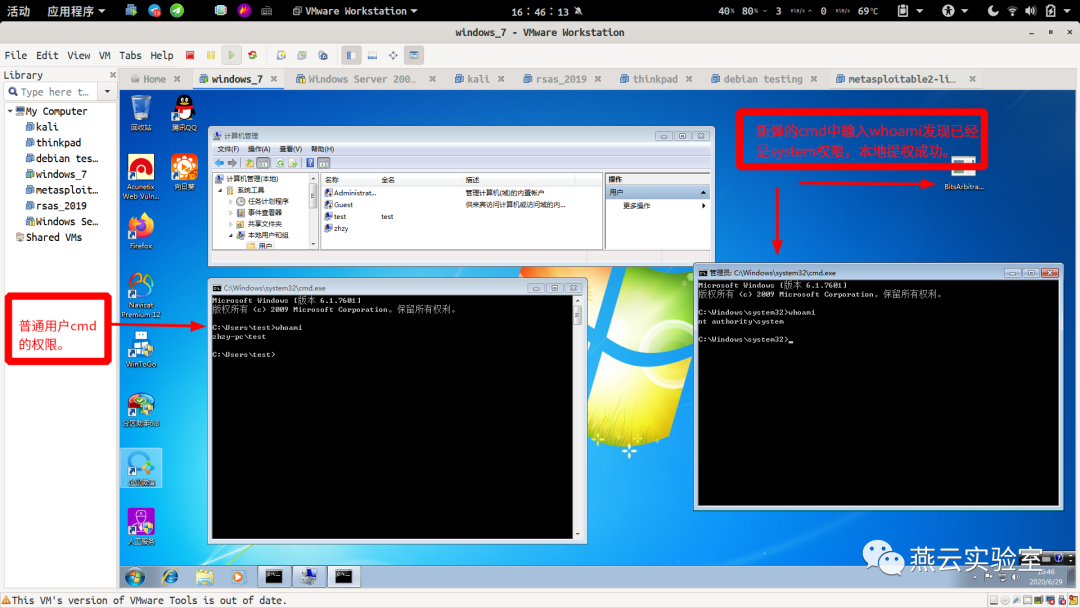Click the Revert to Snapshot toolbar icon
This screenshot has height=608, width=1080.
click(x=302, y=55)
